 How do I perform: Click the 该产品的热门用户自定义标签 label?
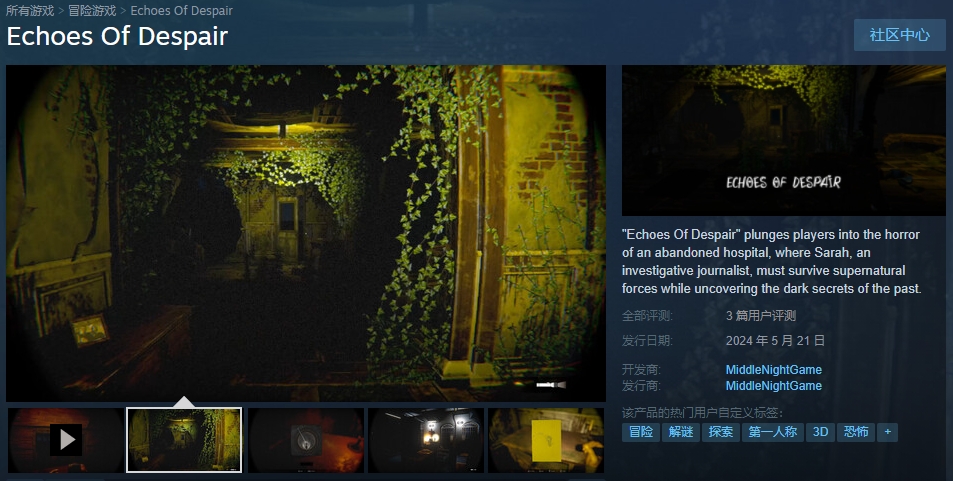703,413
